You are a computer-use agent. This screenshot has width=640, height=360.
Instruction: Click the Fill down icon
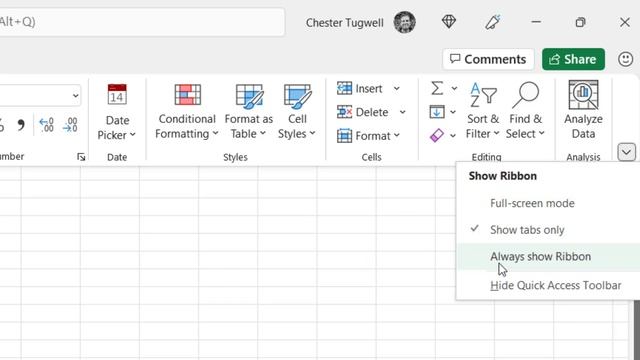437,112
